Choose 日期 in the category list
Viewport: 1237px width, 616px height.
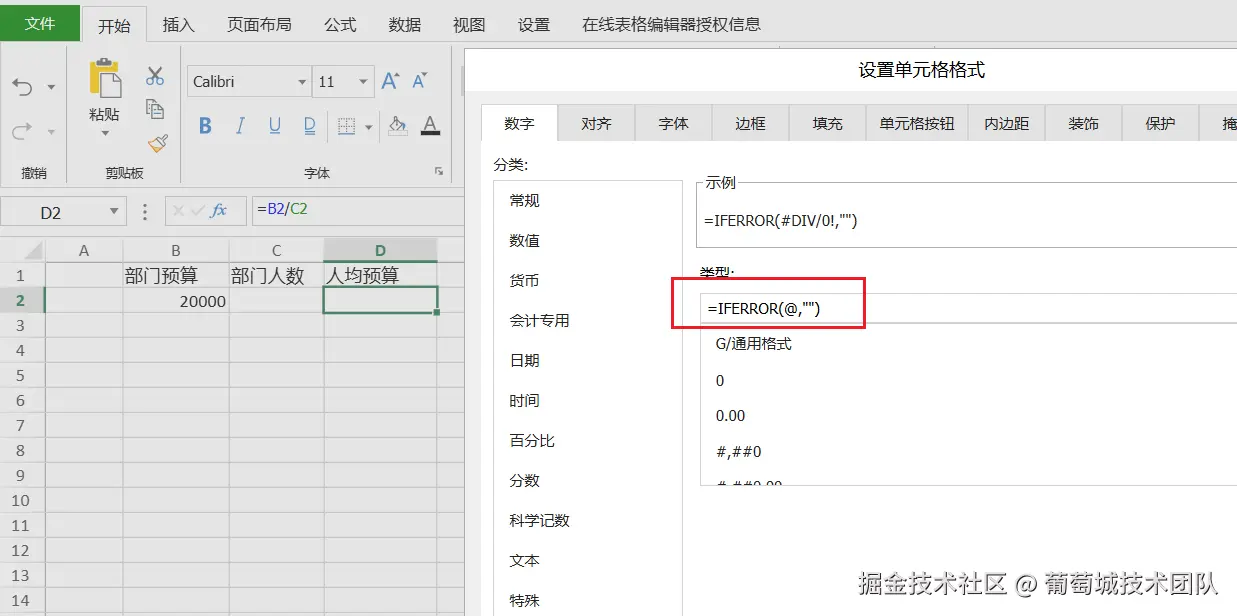click(588, 361)
